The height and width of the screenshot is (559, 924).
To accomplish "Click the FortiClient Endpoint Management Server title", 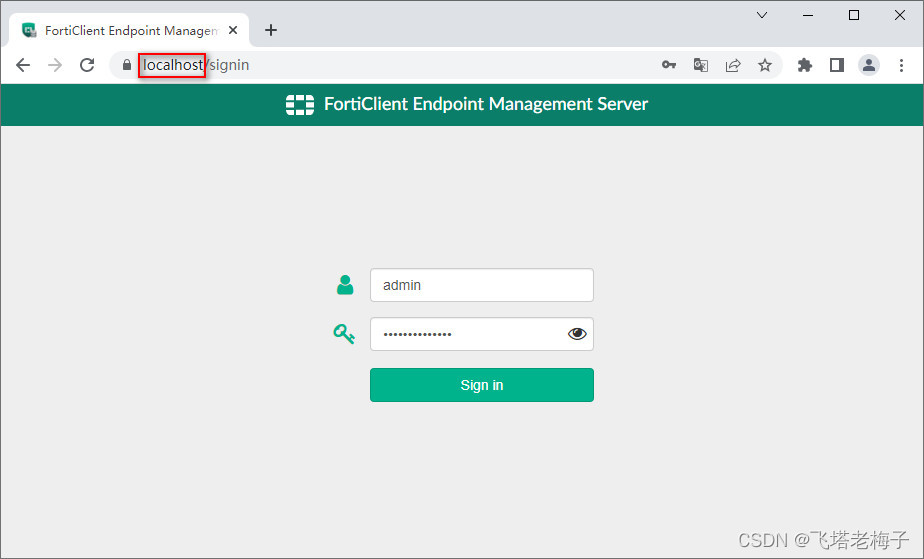I will pyautogui.click(x=486, y=104).
